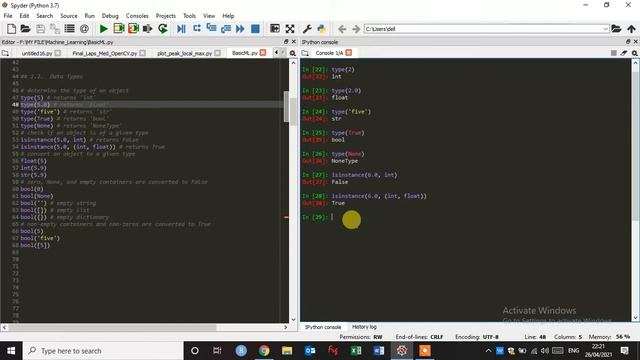640x360 pixels.
Task: Open the Consoles menu
Action: [137, 16]
